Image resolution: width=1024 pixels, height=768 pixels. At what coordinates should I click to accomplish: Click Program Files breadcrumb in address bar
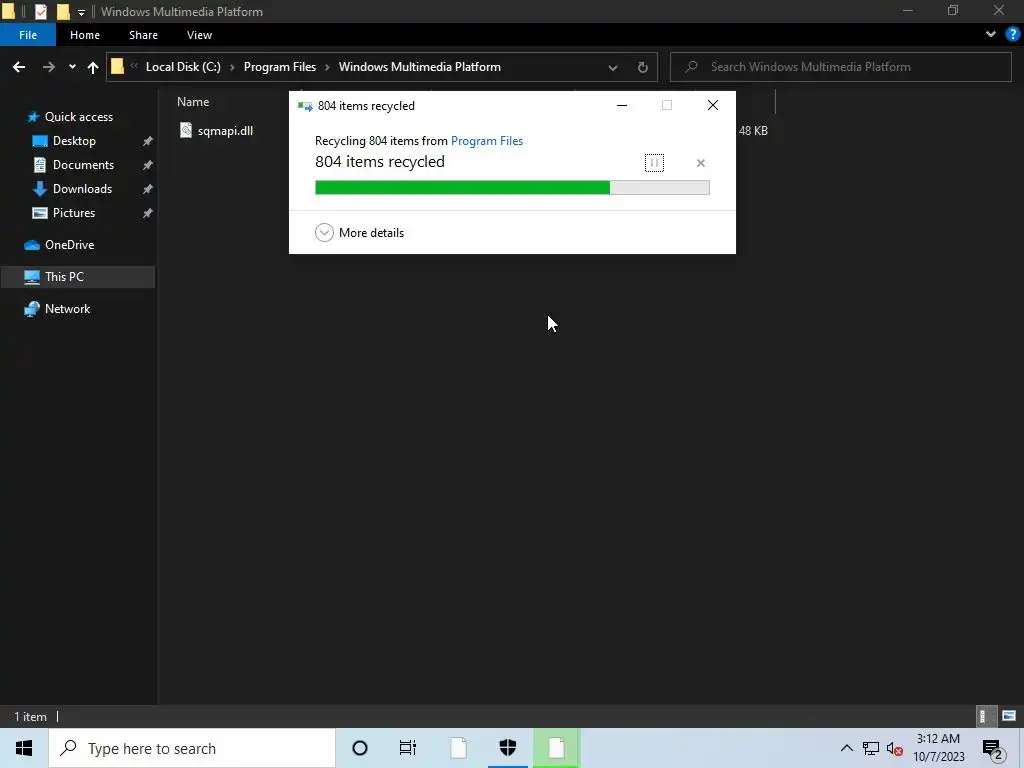click(280, 67)
